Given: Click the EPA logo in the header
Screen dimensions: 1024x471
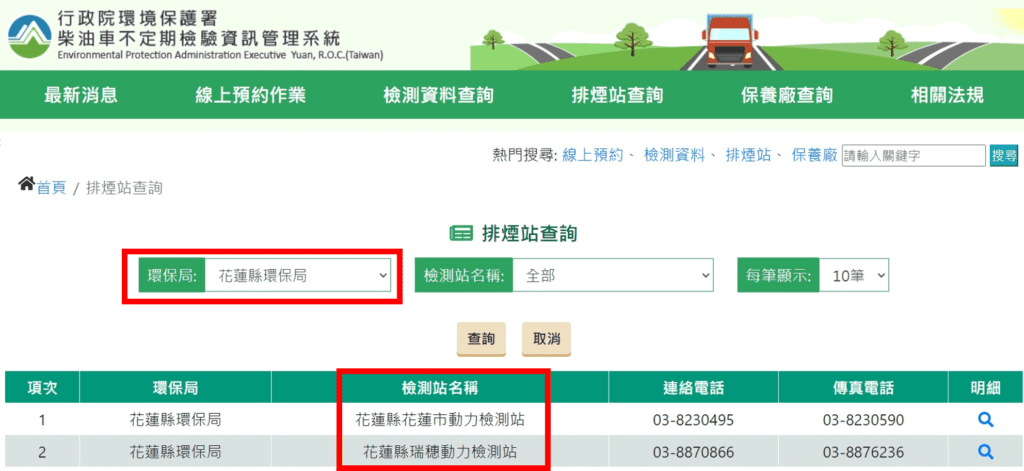Looking at the screenshot, I should pyautogui.click(x=28, y=35).
